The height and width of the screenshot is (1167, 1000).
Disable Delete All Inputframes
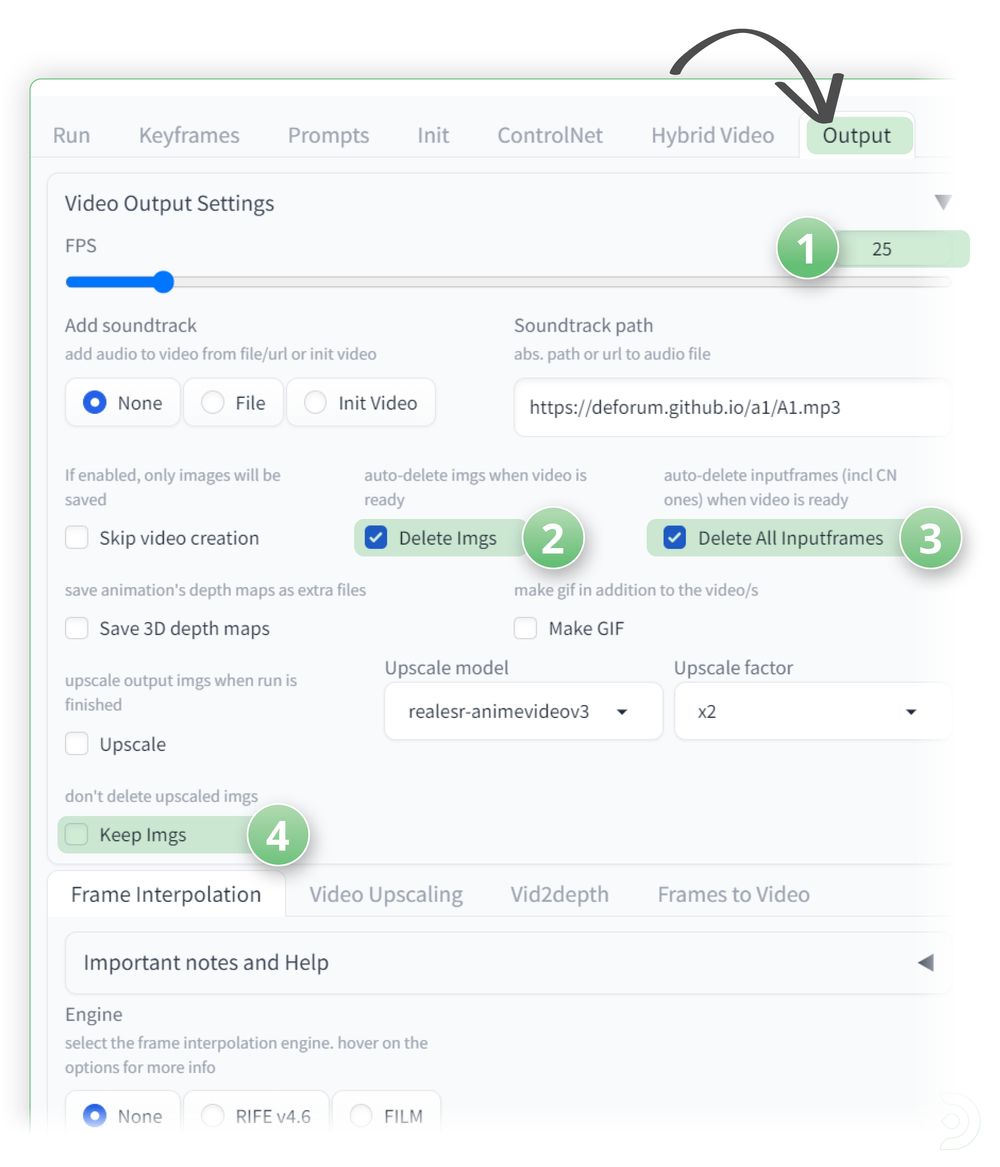tap(676, 538)
